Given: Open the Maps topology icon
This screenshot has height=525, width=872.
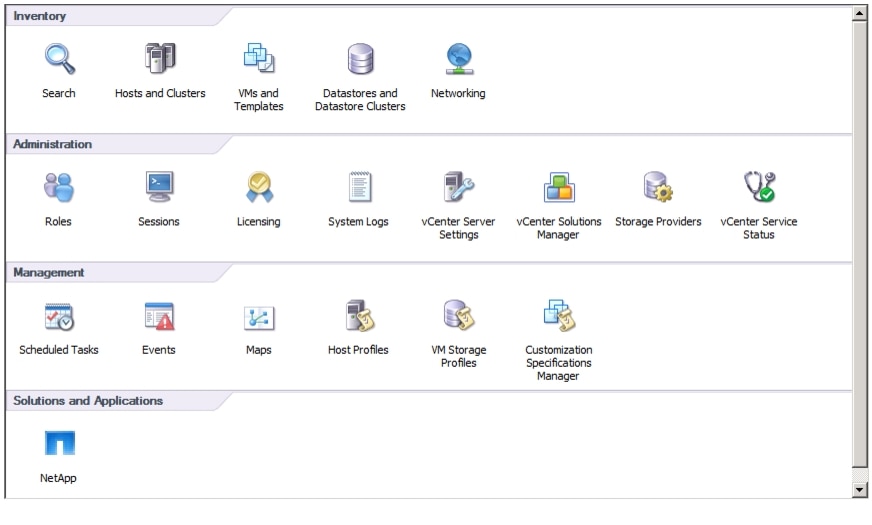Looking at the screenshot, I should click(259, 318).
